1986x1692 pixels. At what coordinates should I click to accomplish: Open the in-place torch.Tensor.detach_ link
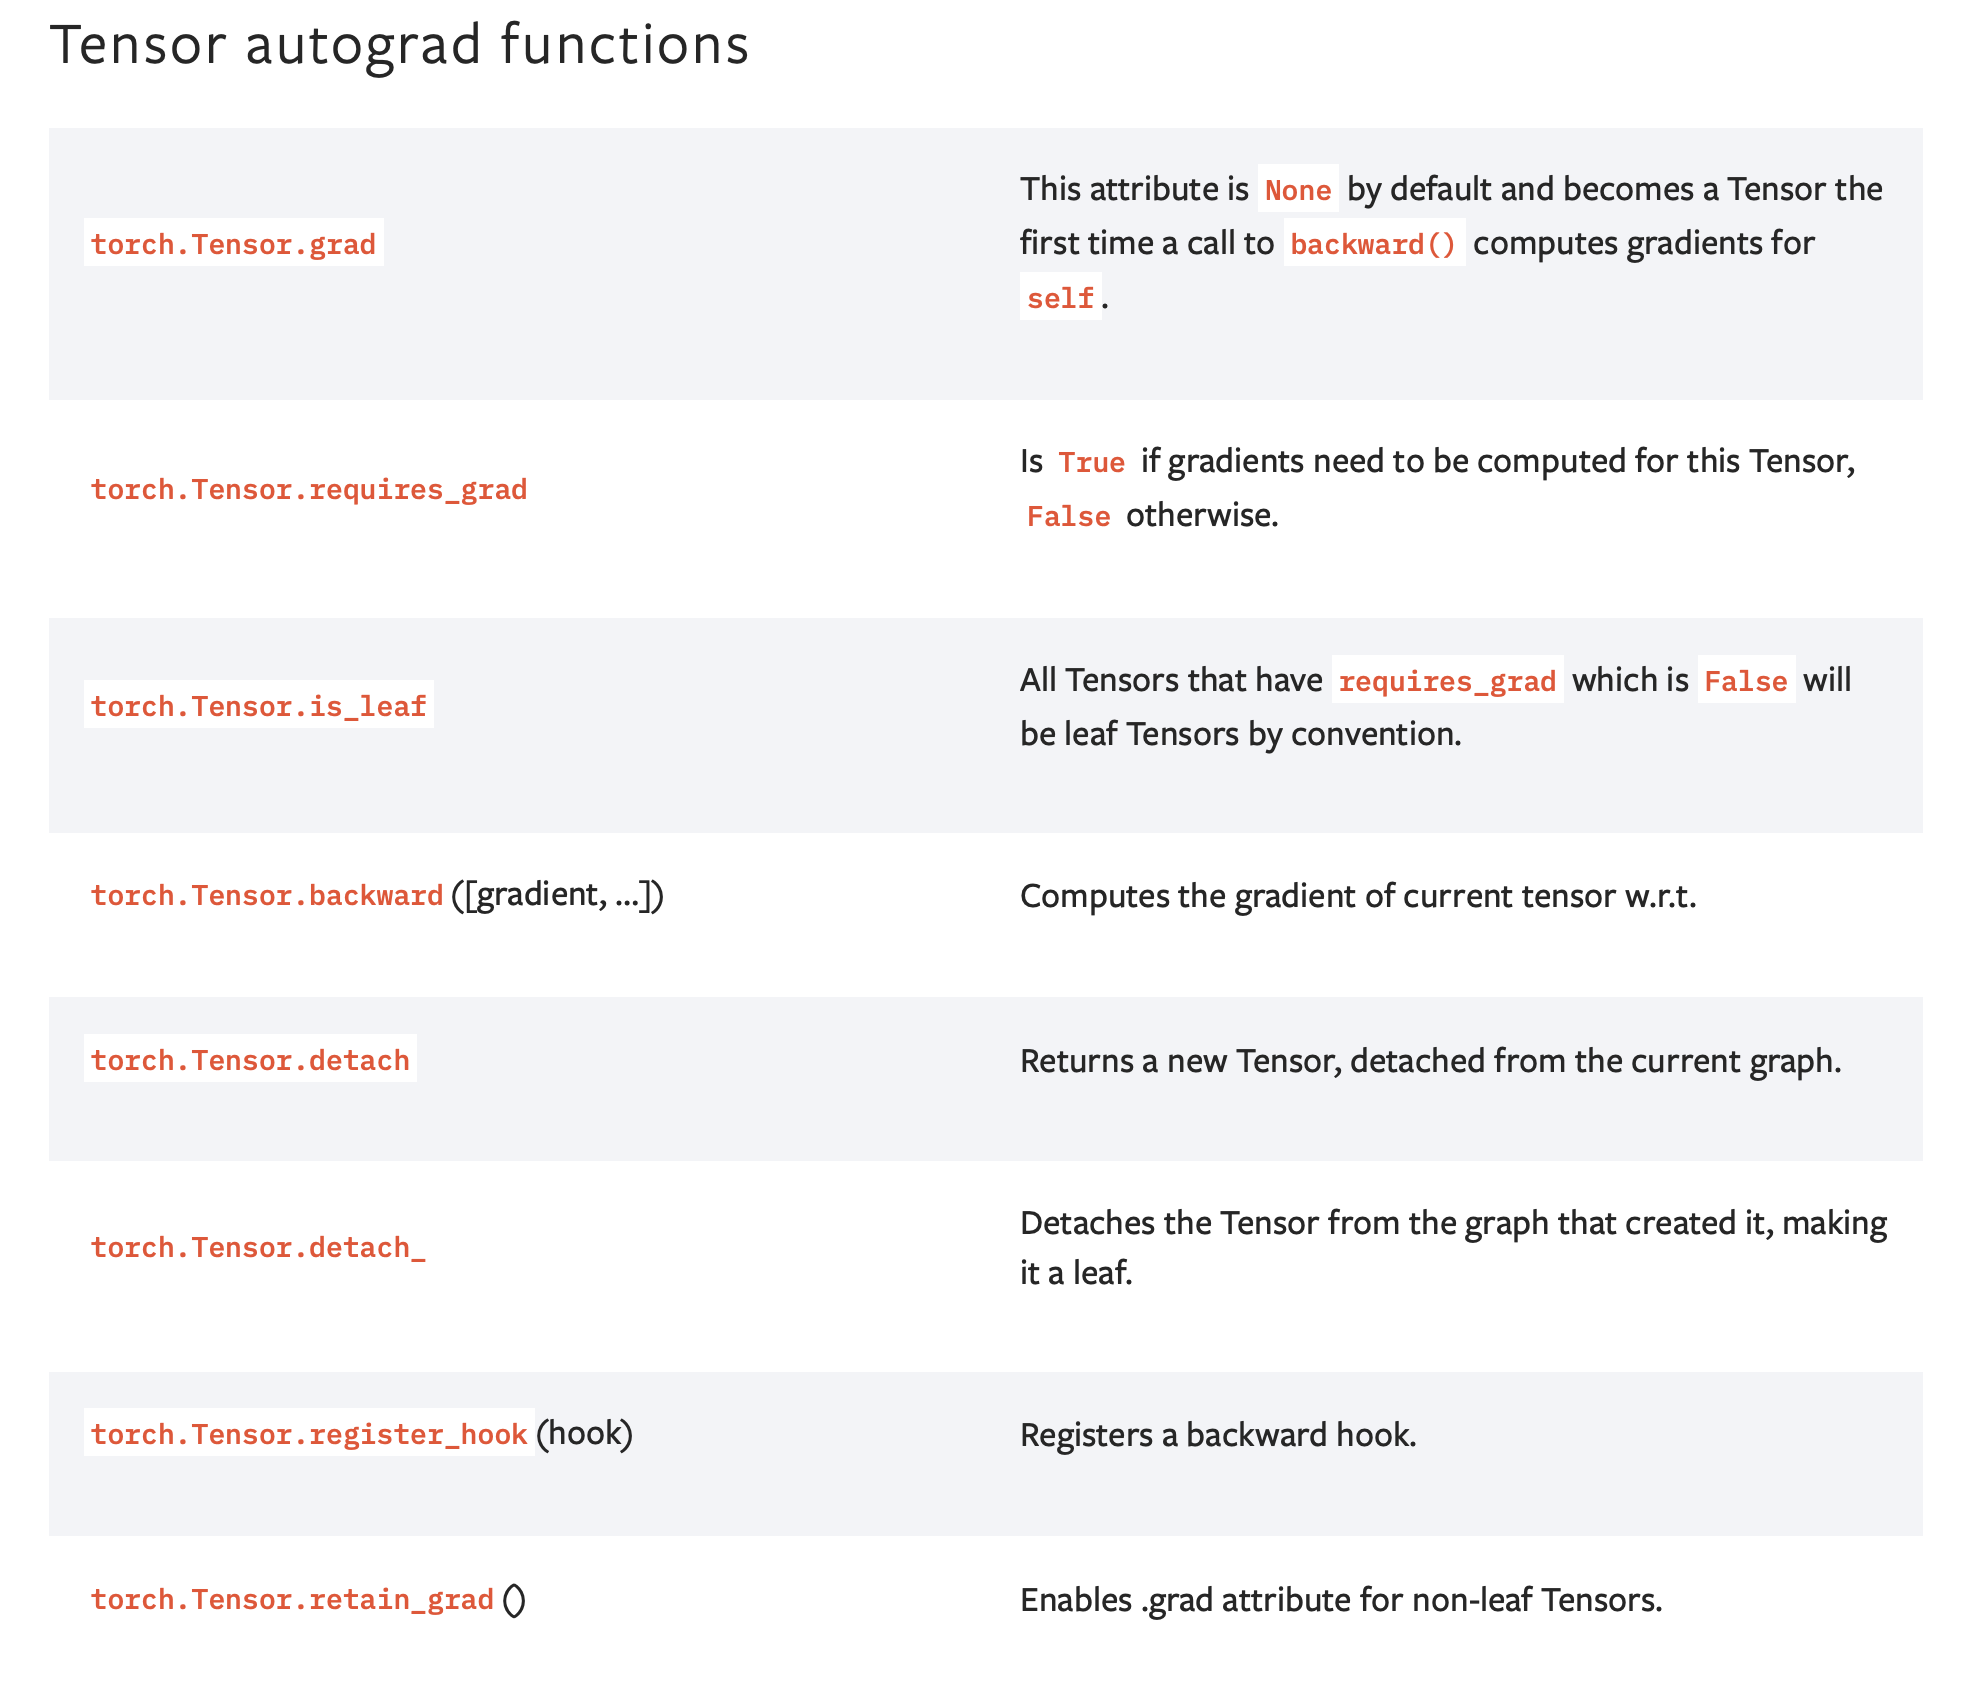click(x=258, y=1248)
